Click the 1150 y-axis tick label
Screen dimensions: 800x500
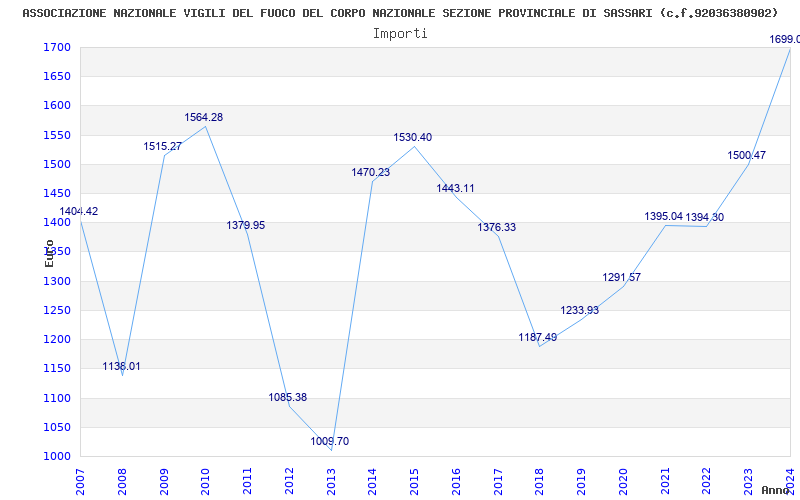click(x=58, y=369)
